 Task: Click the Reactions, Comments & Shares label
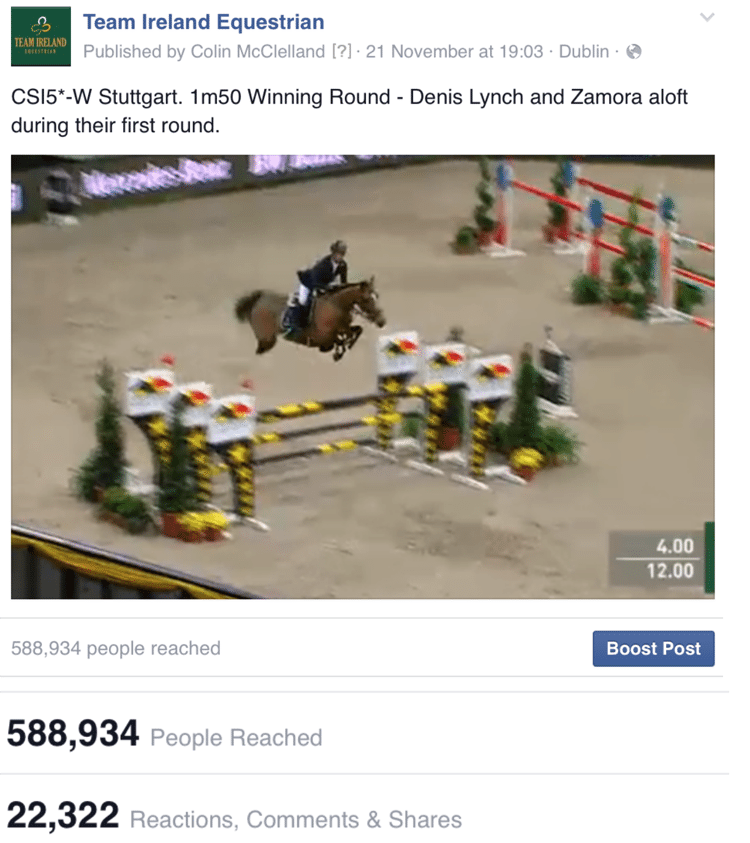tap(296, 820)
